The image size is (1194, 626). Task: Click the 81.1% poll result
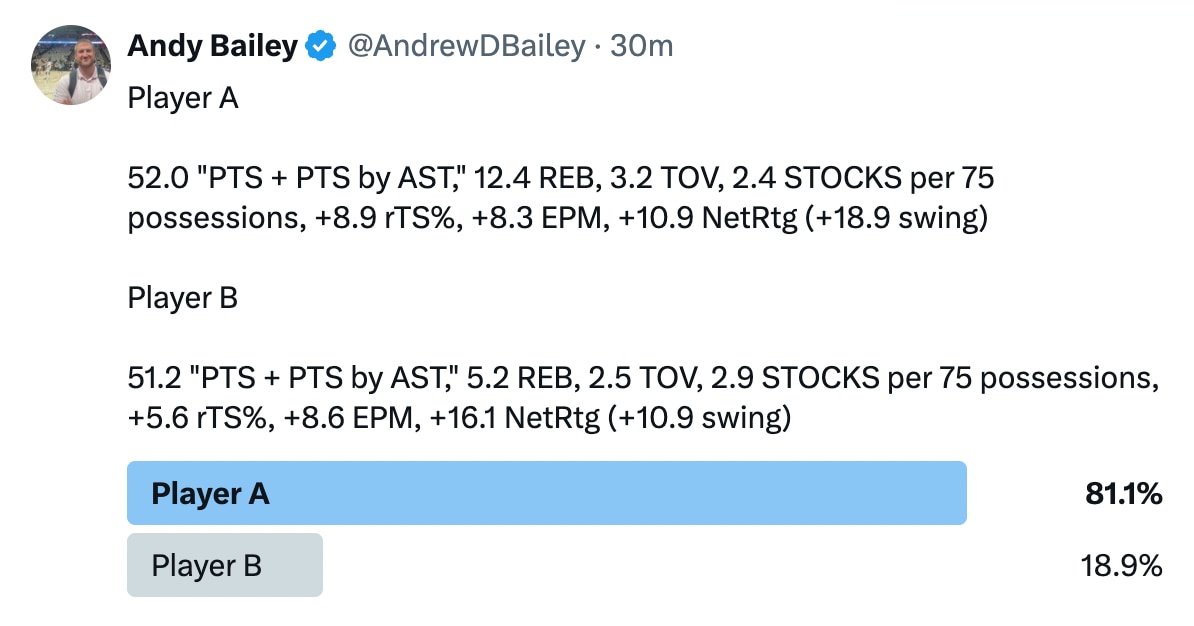coord(1122,493)
